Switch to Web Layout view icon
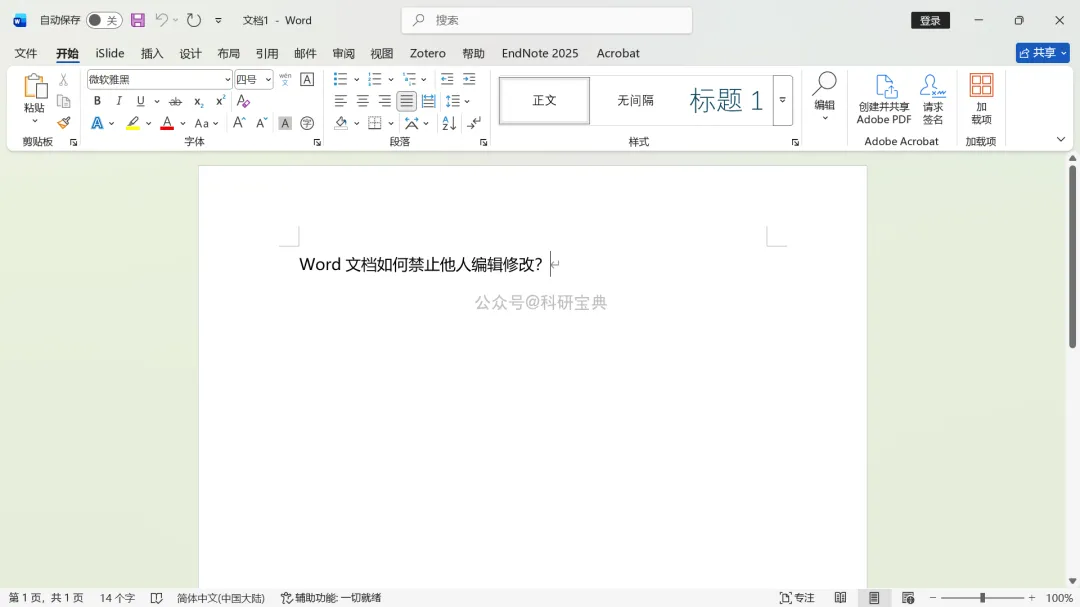Screen dimensions: 1080x607 coord(908,598)
